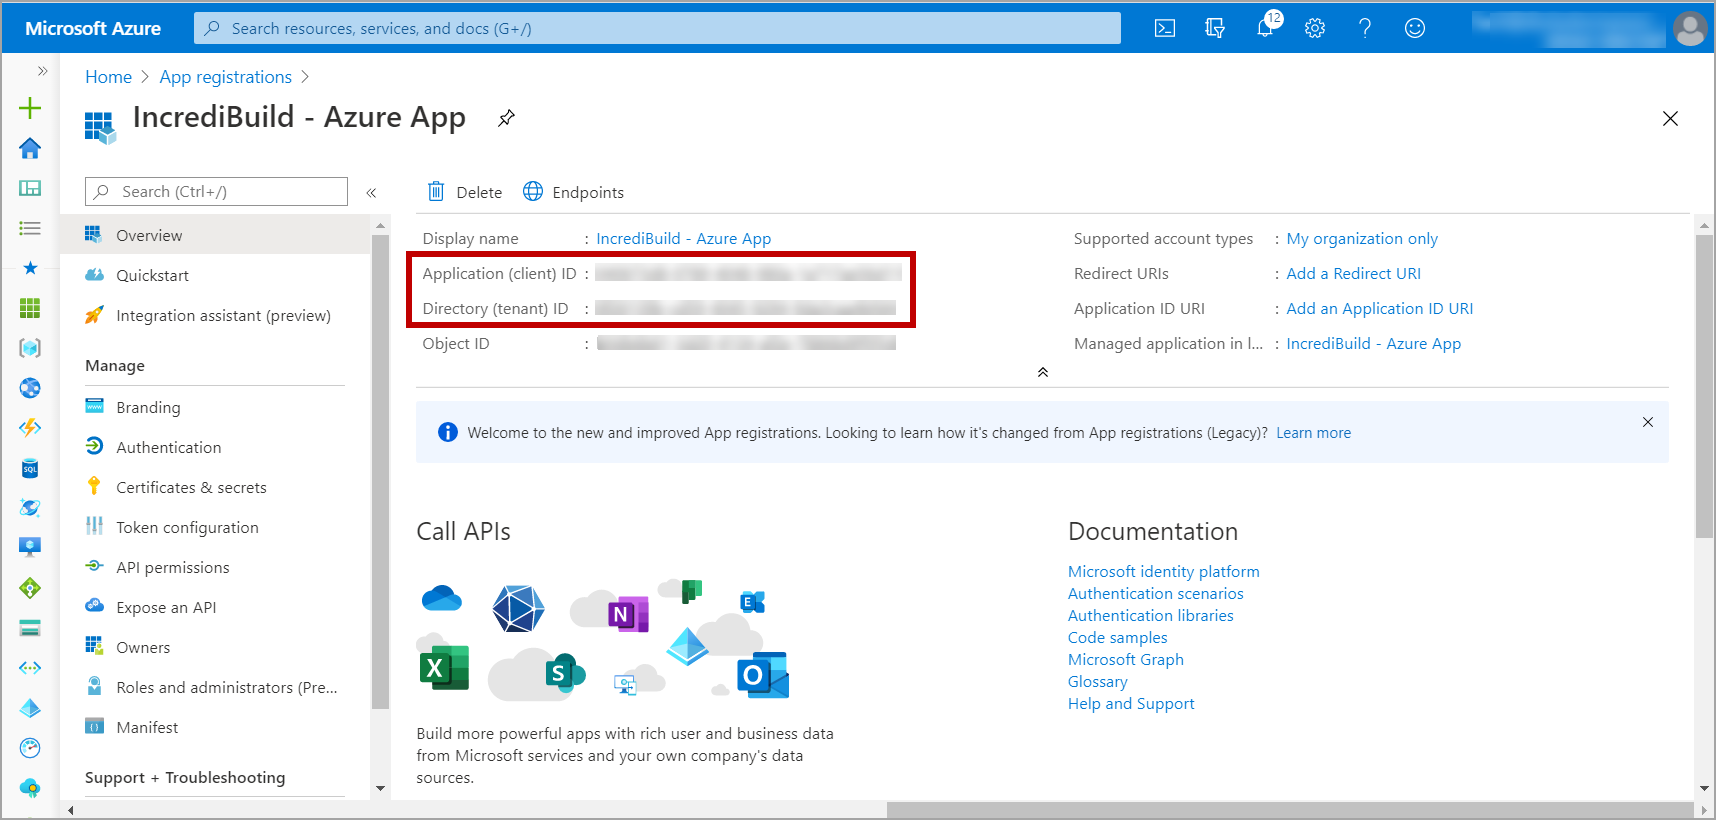The image size is (1716, 820).
Task: Open Virtual machines monitor icon
Action: click(30, 547)
